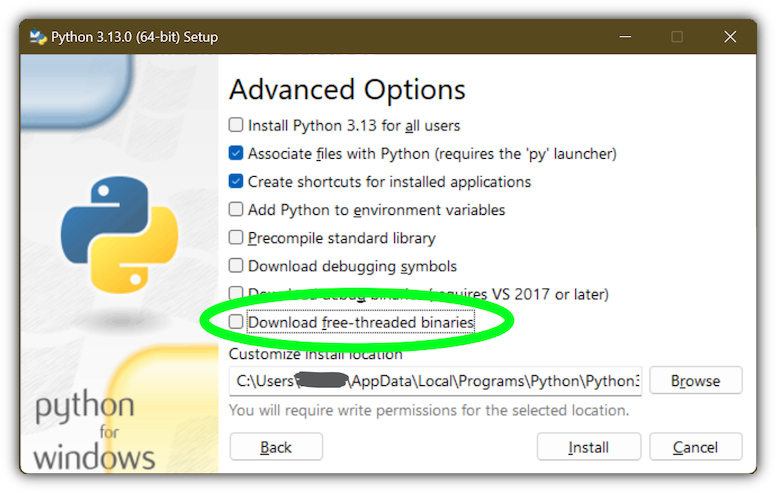Click the Python logo in the sidebar

click(119, 232)
